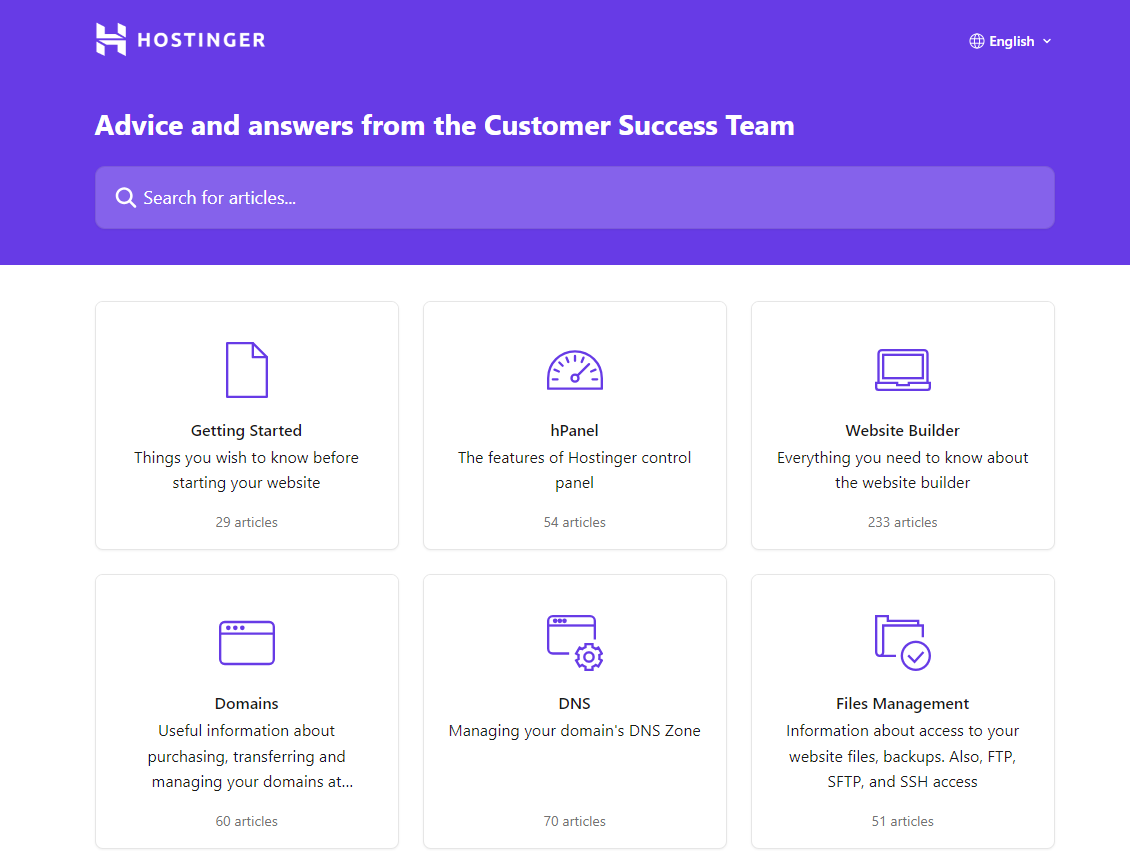Click the hPanel speedometer icon

[x=575, y=370]
